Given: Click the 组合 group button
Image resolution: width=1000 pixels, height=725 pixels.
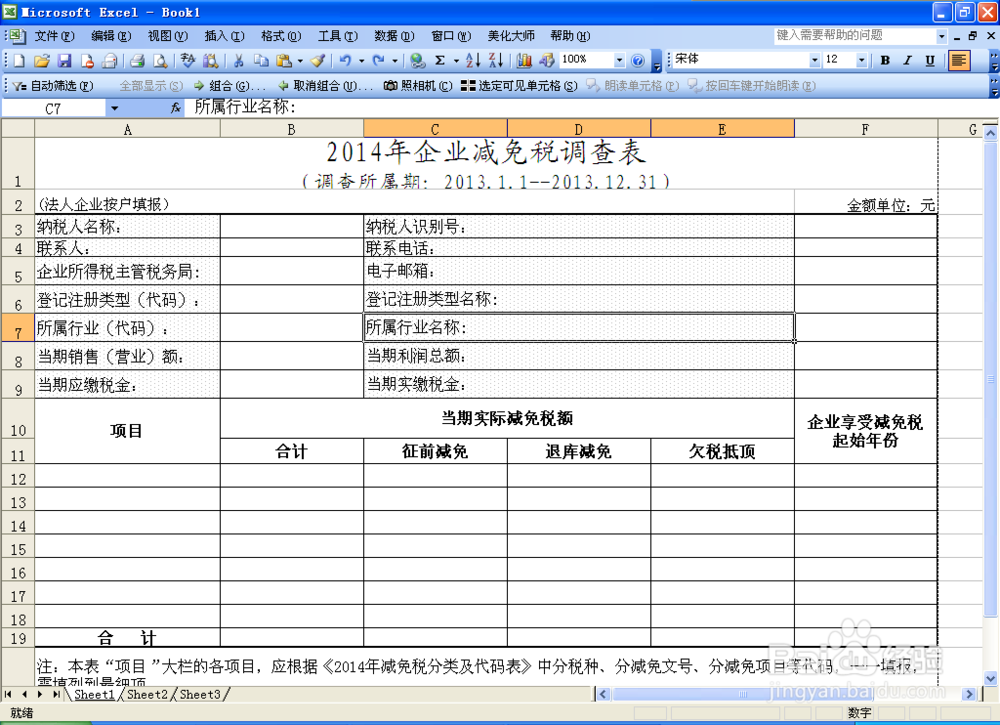Looking at the screenshot, I should point(230,85).
